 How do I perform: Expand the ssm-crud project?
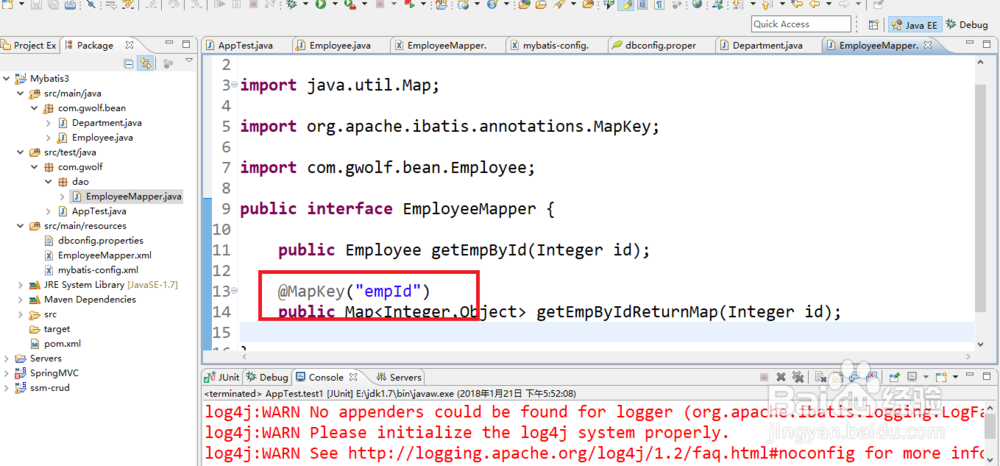[6, 388]
